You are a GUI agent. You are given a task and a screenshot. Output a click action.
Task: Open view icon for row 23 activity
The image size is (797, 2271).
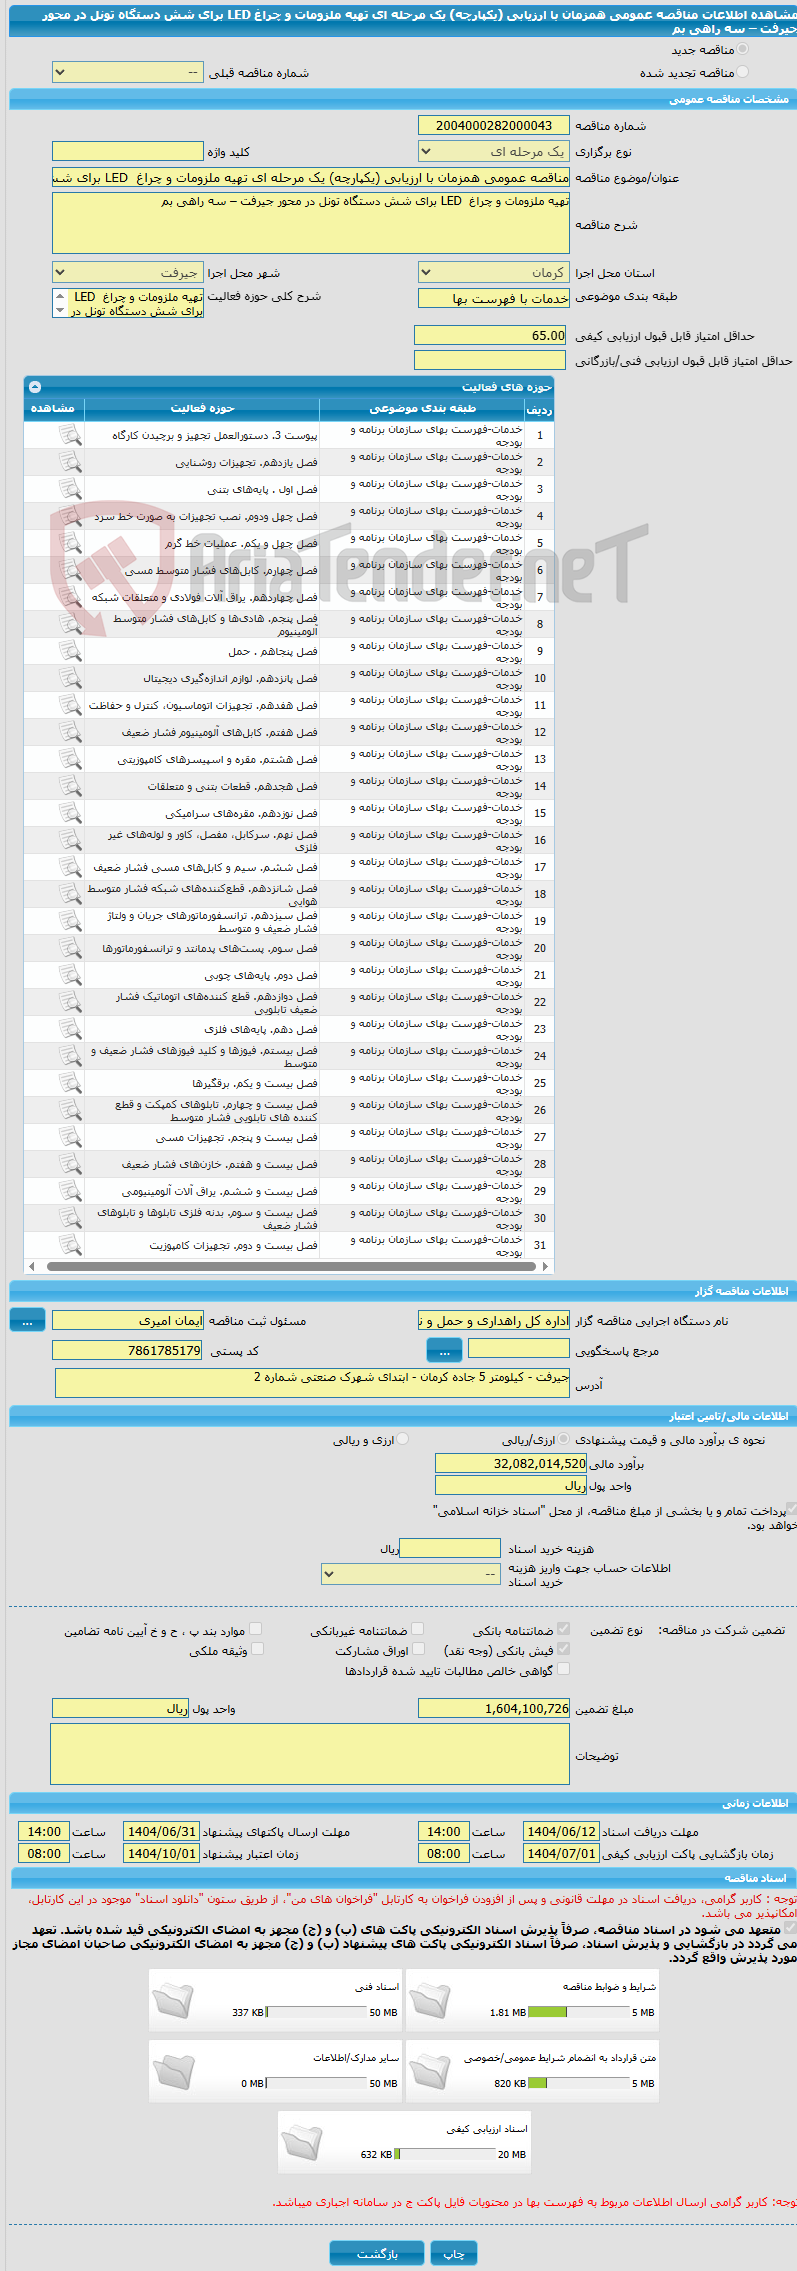69,1029
